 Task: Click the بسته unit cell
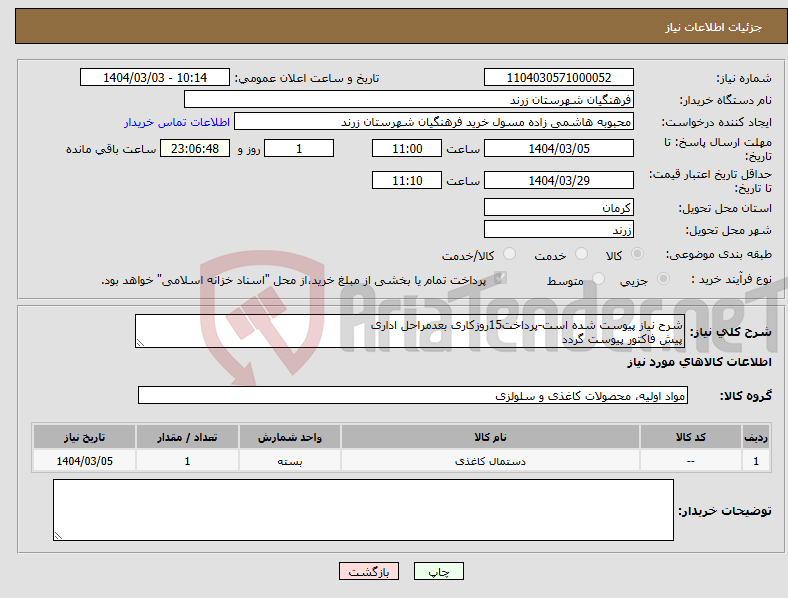coord(290,461)
